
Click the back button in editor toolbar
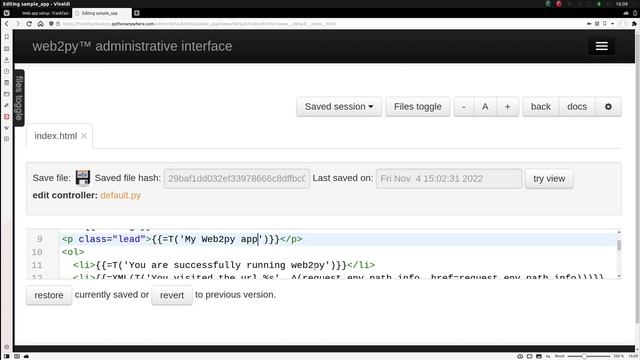(540, 107)
